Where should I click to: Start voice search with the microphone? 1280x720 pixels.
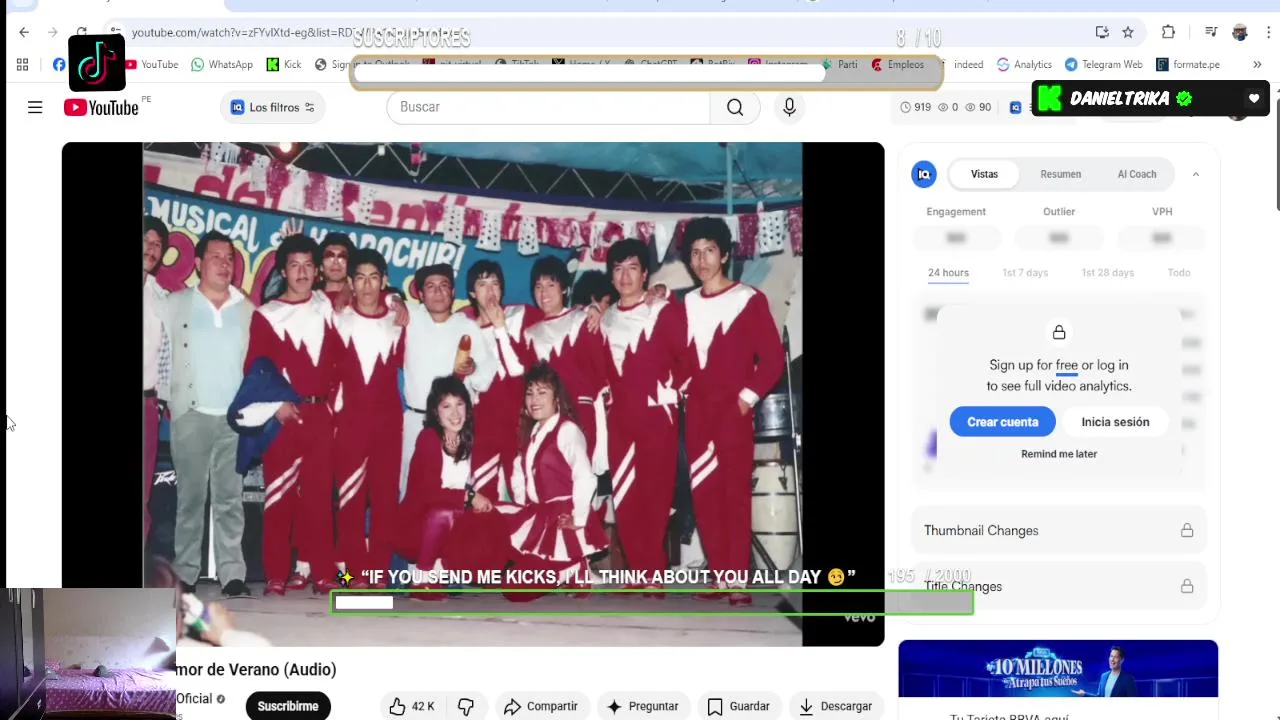point(789,107)
